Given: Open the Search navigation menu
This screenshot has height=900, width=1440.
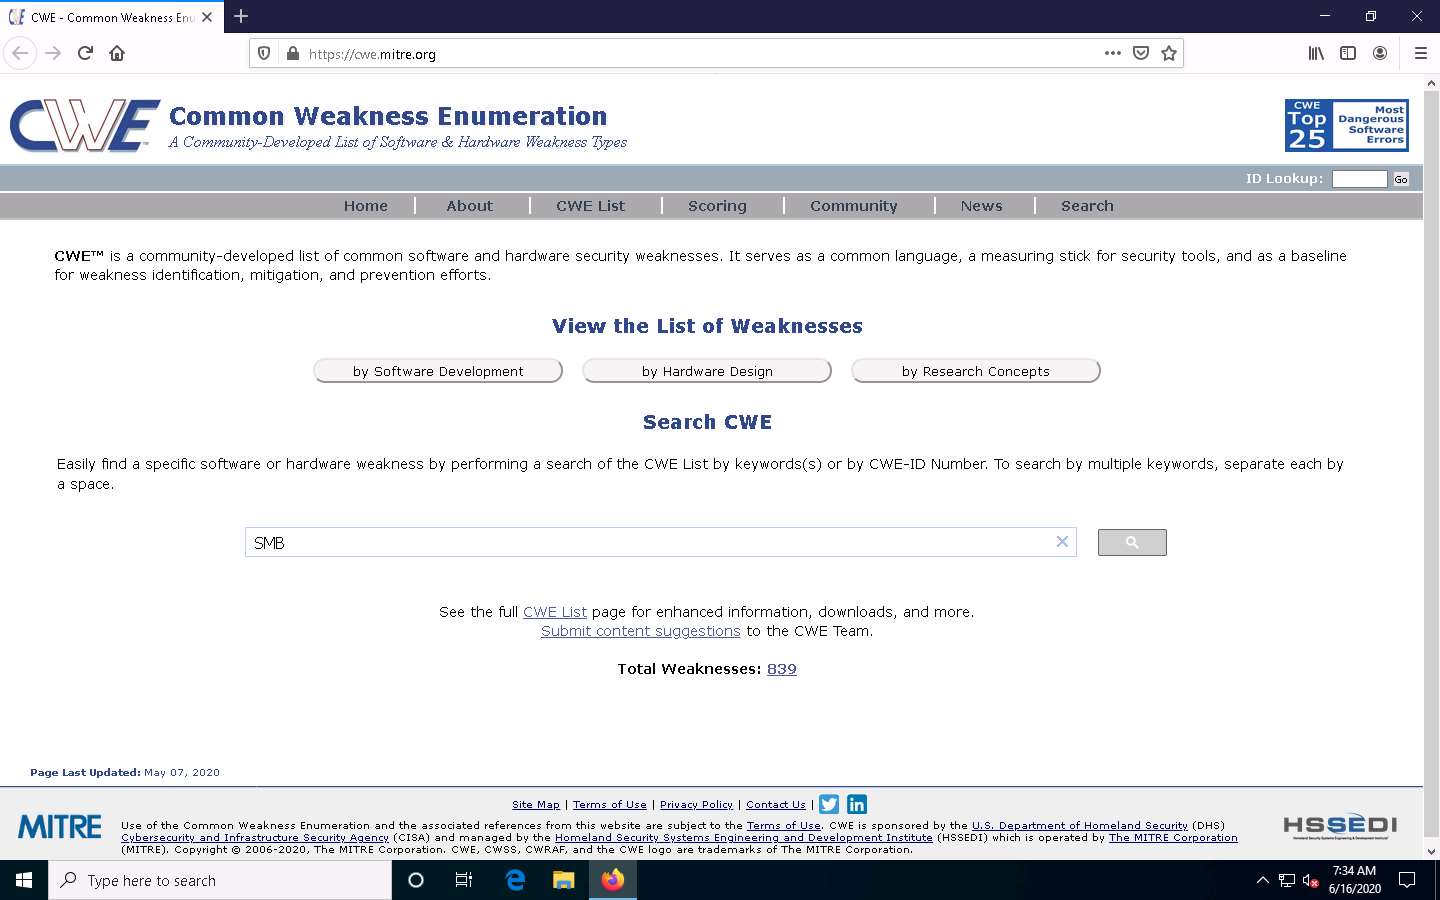Looking at the screenshot, I should coord(1087,206).
